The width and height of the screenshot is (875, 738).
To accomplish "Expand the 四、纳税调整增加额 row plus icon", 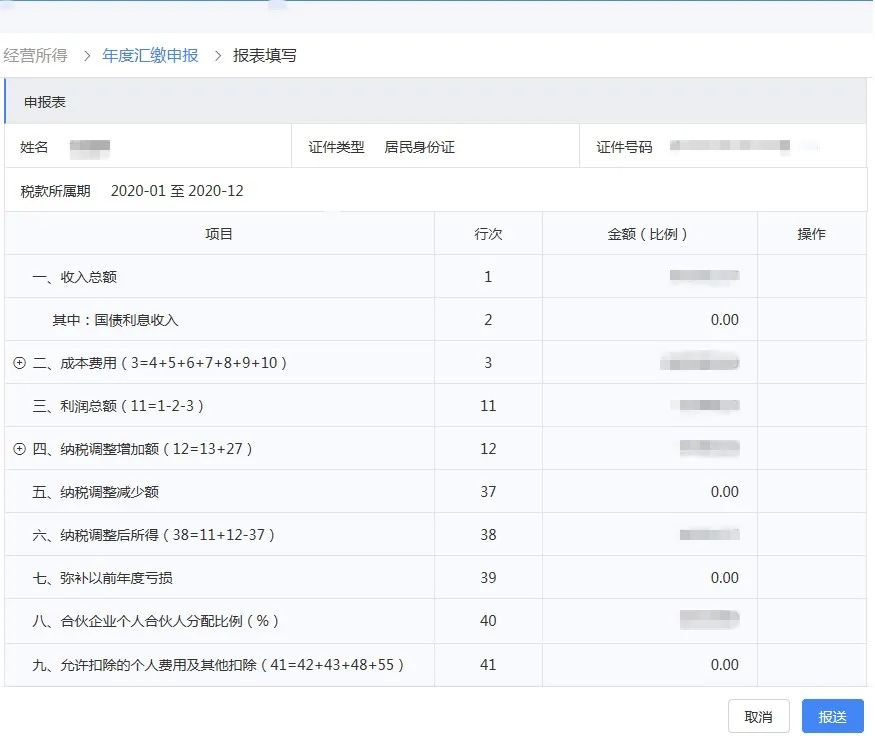I will (x=20, y=449).
